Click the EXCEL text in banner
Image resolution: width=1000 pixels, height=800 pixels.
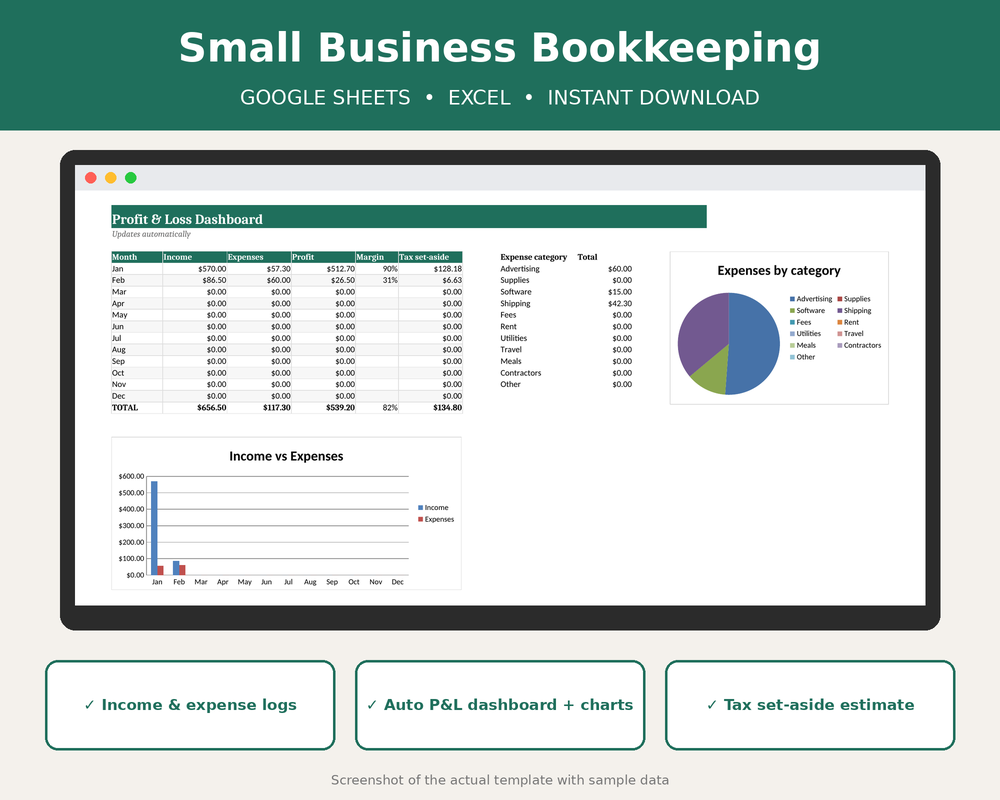tap(479, 98)
